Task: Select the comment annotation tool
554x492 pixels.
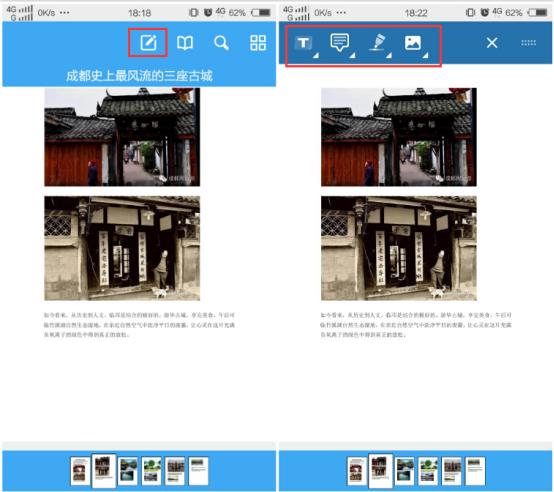Action: [340, 43]
